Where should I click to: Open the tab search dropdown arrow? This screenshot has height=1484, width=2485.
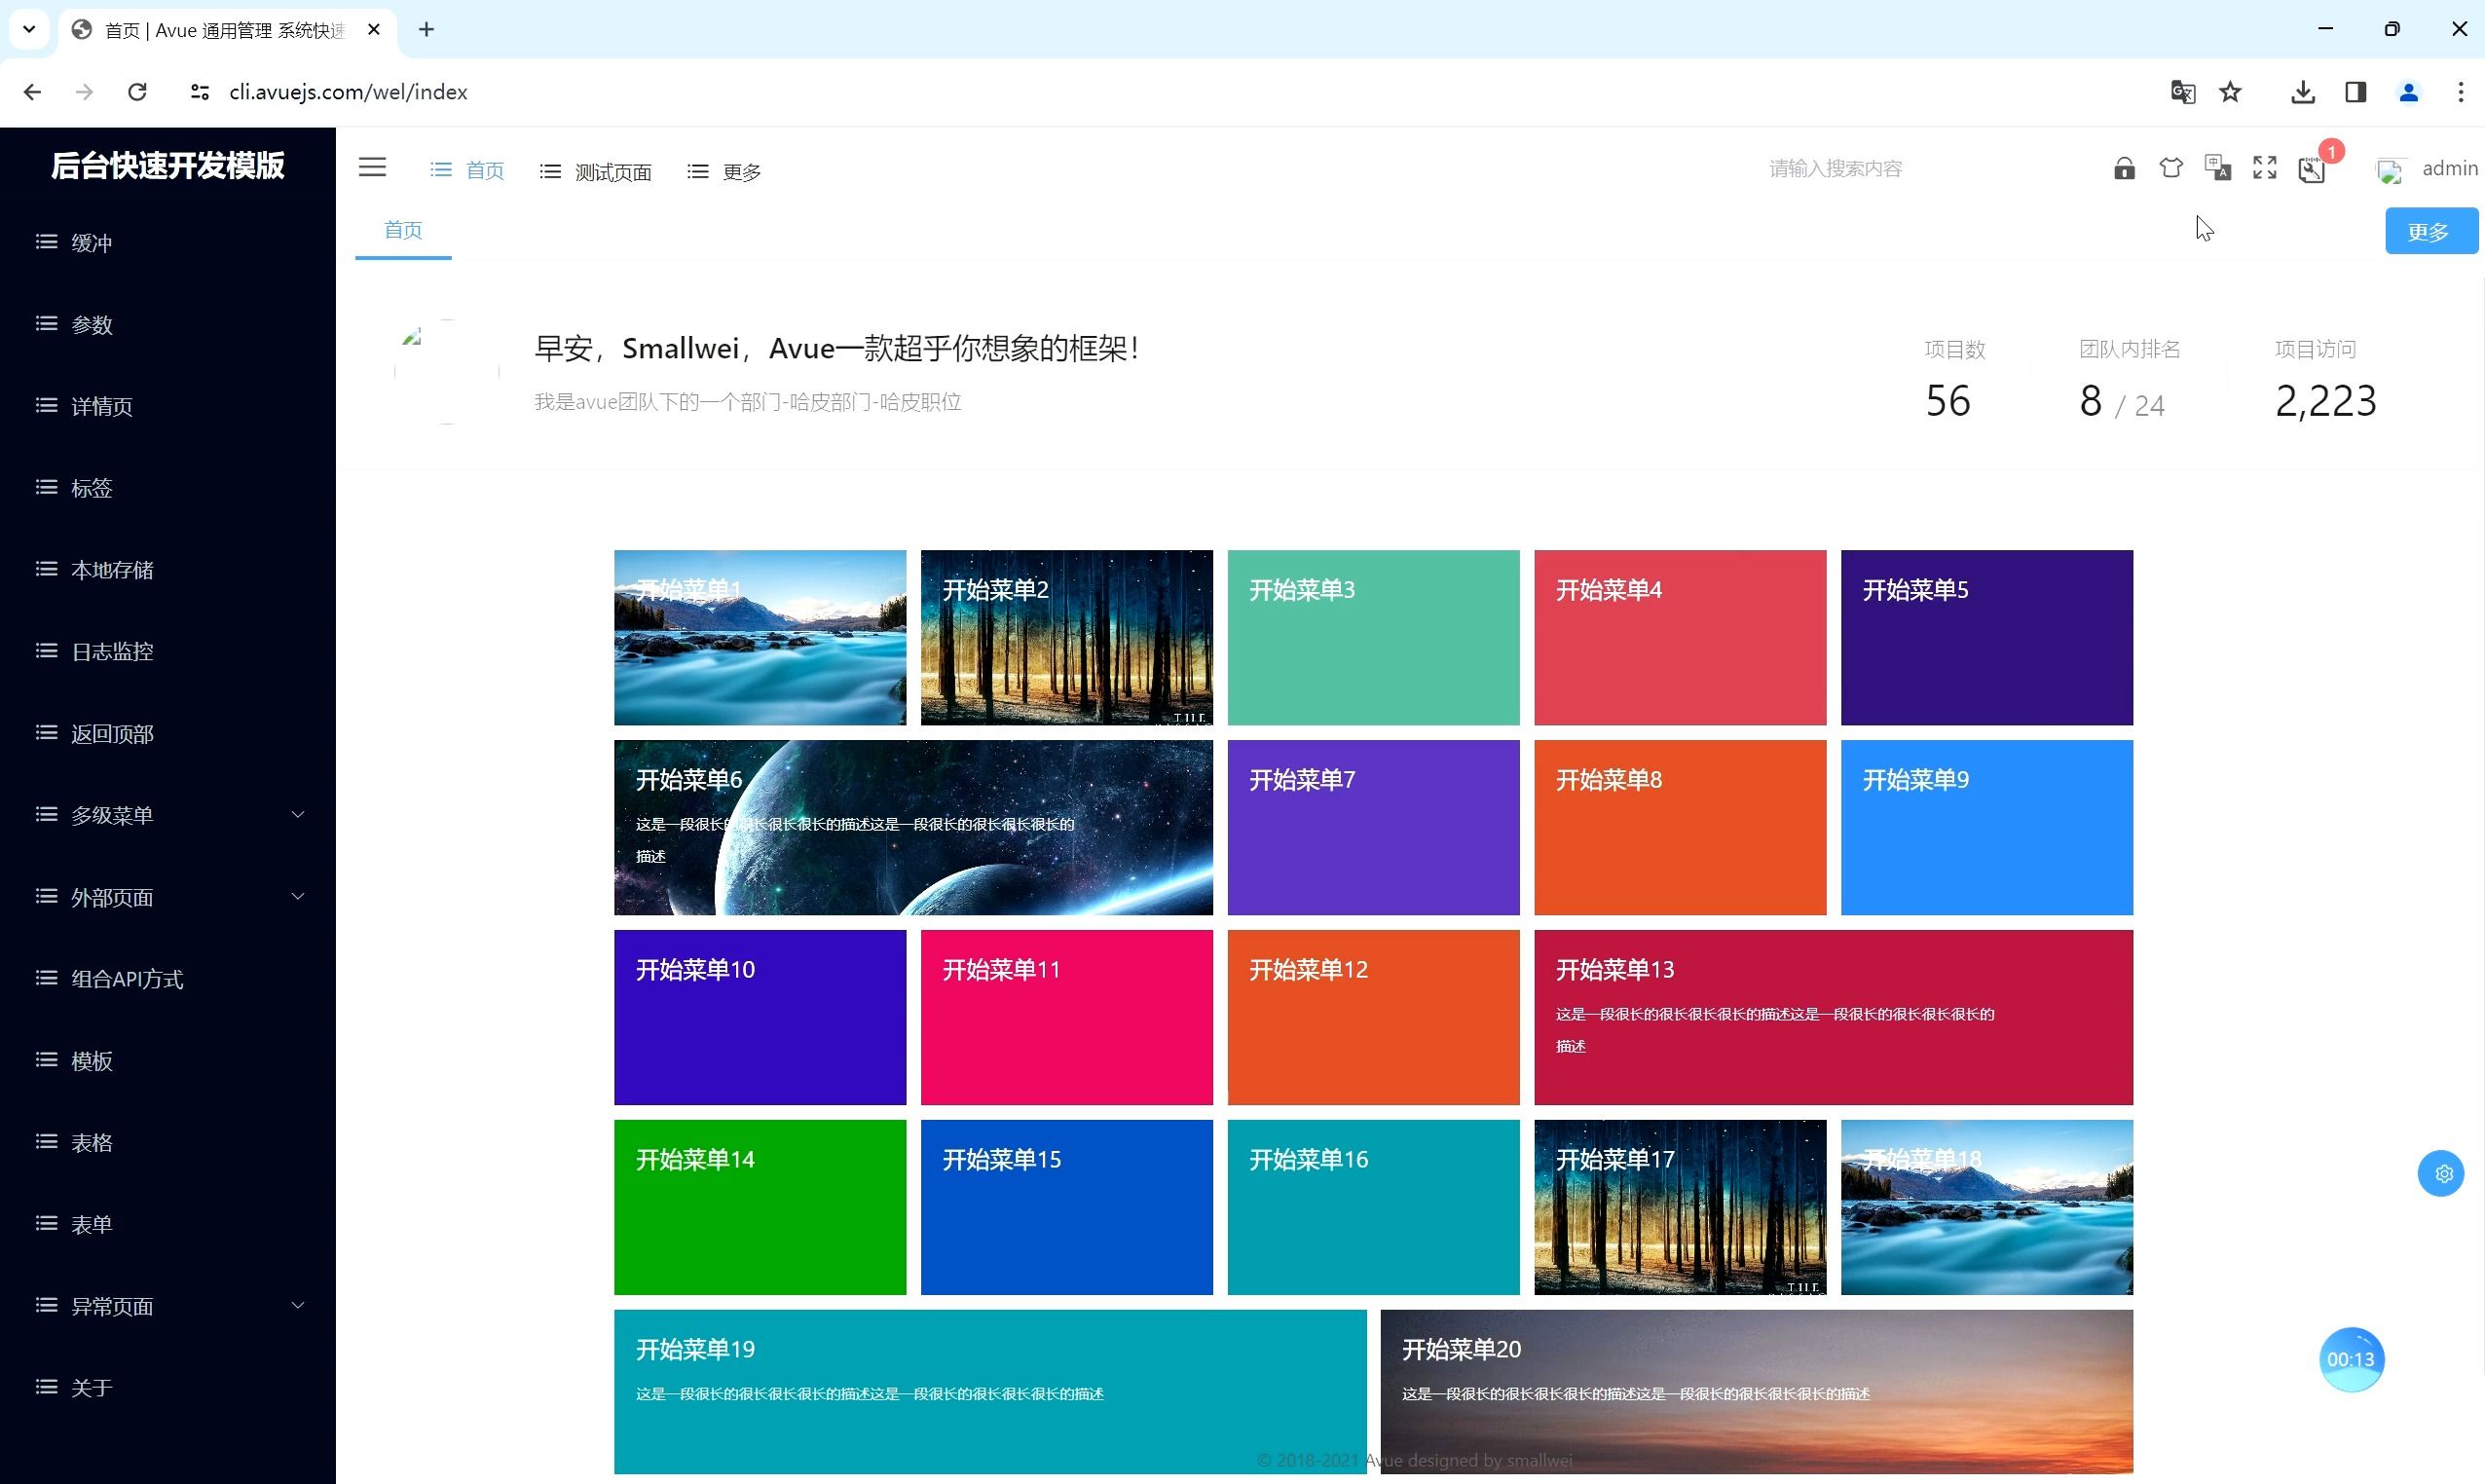pos(29,29)
